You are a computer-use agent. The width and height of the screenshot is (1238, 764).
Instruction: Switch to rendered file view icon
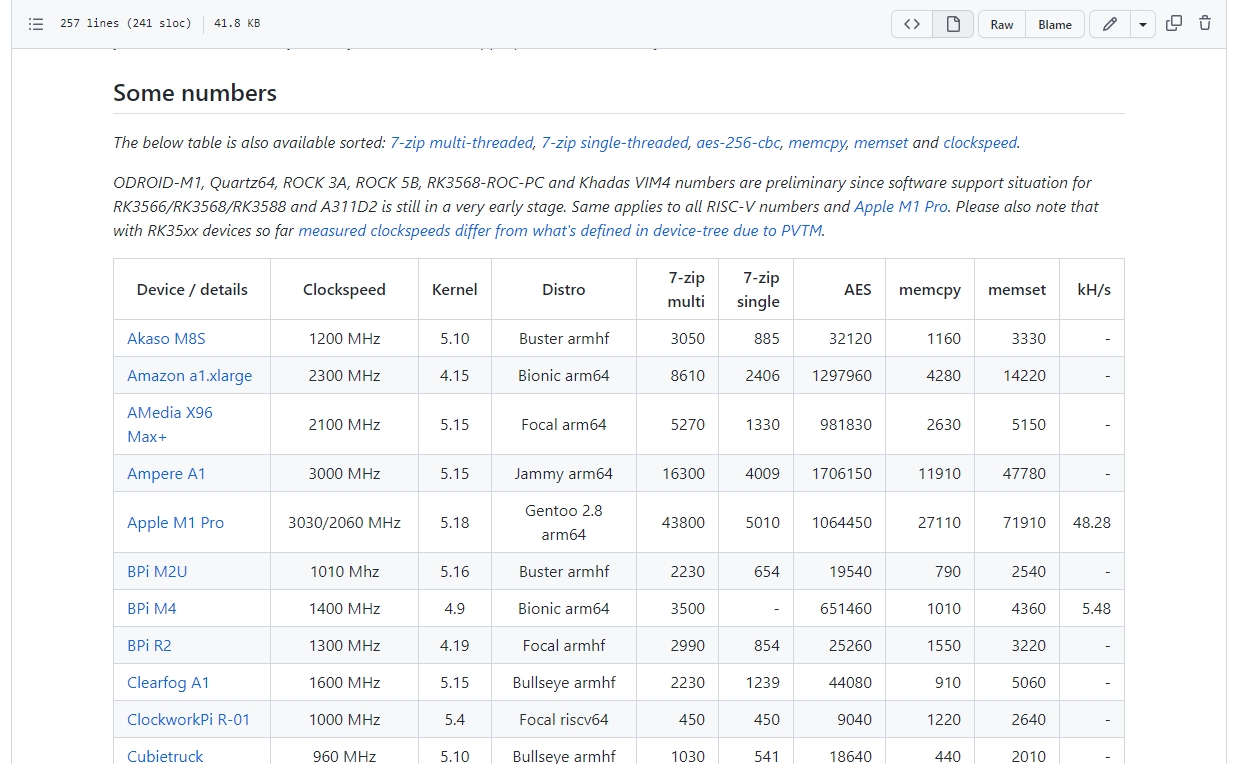953,24
